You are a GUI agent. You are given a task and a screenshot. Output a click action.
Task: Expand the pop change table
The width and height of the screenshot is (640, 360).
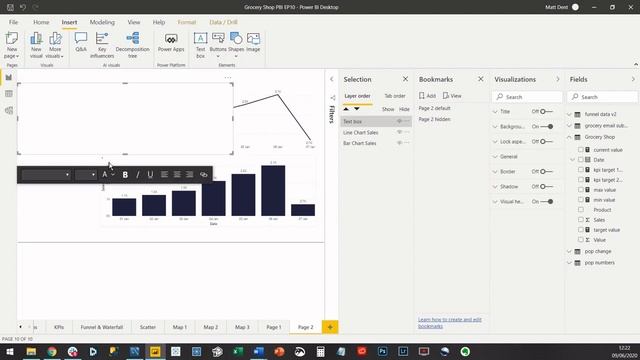(x=569, y=251)
